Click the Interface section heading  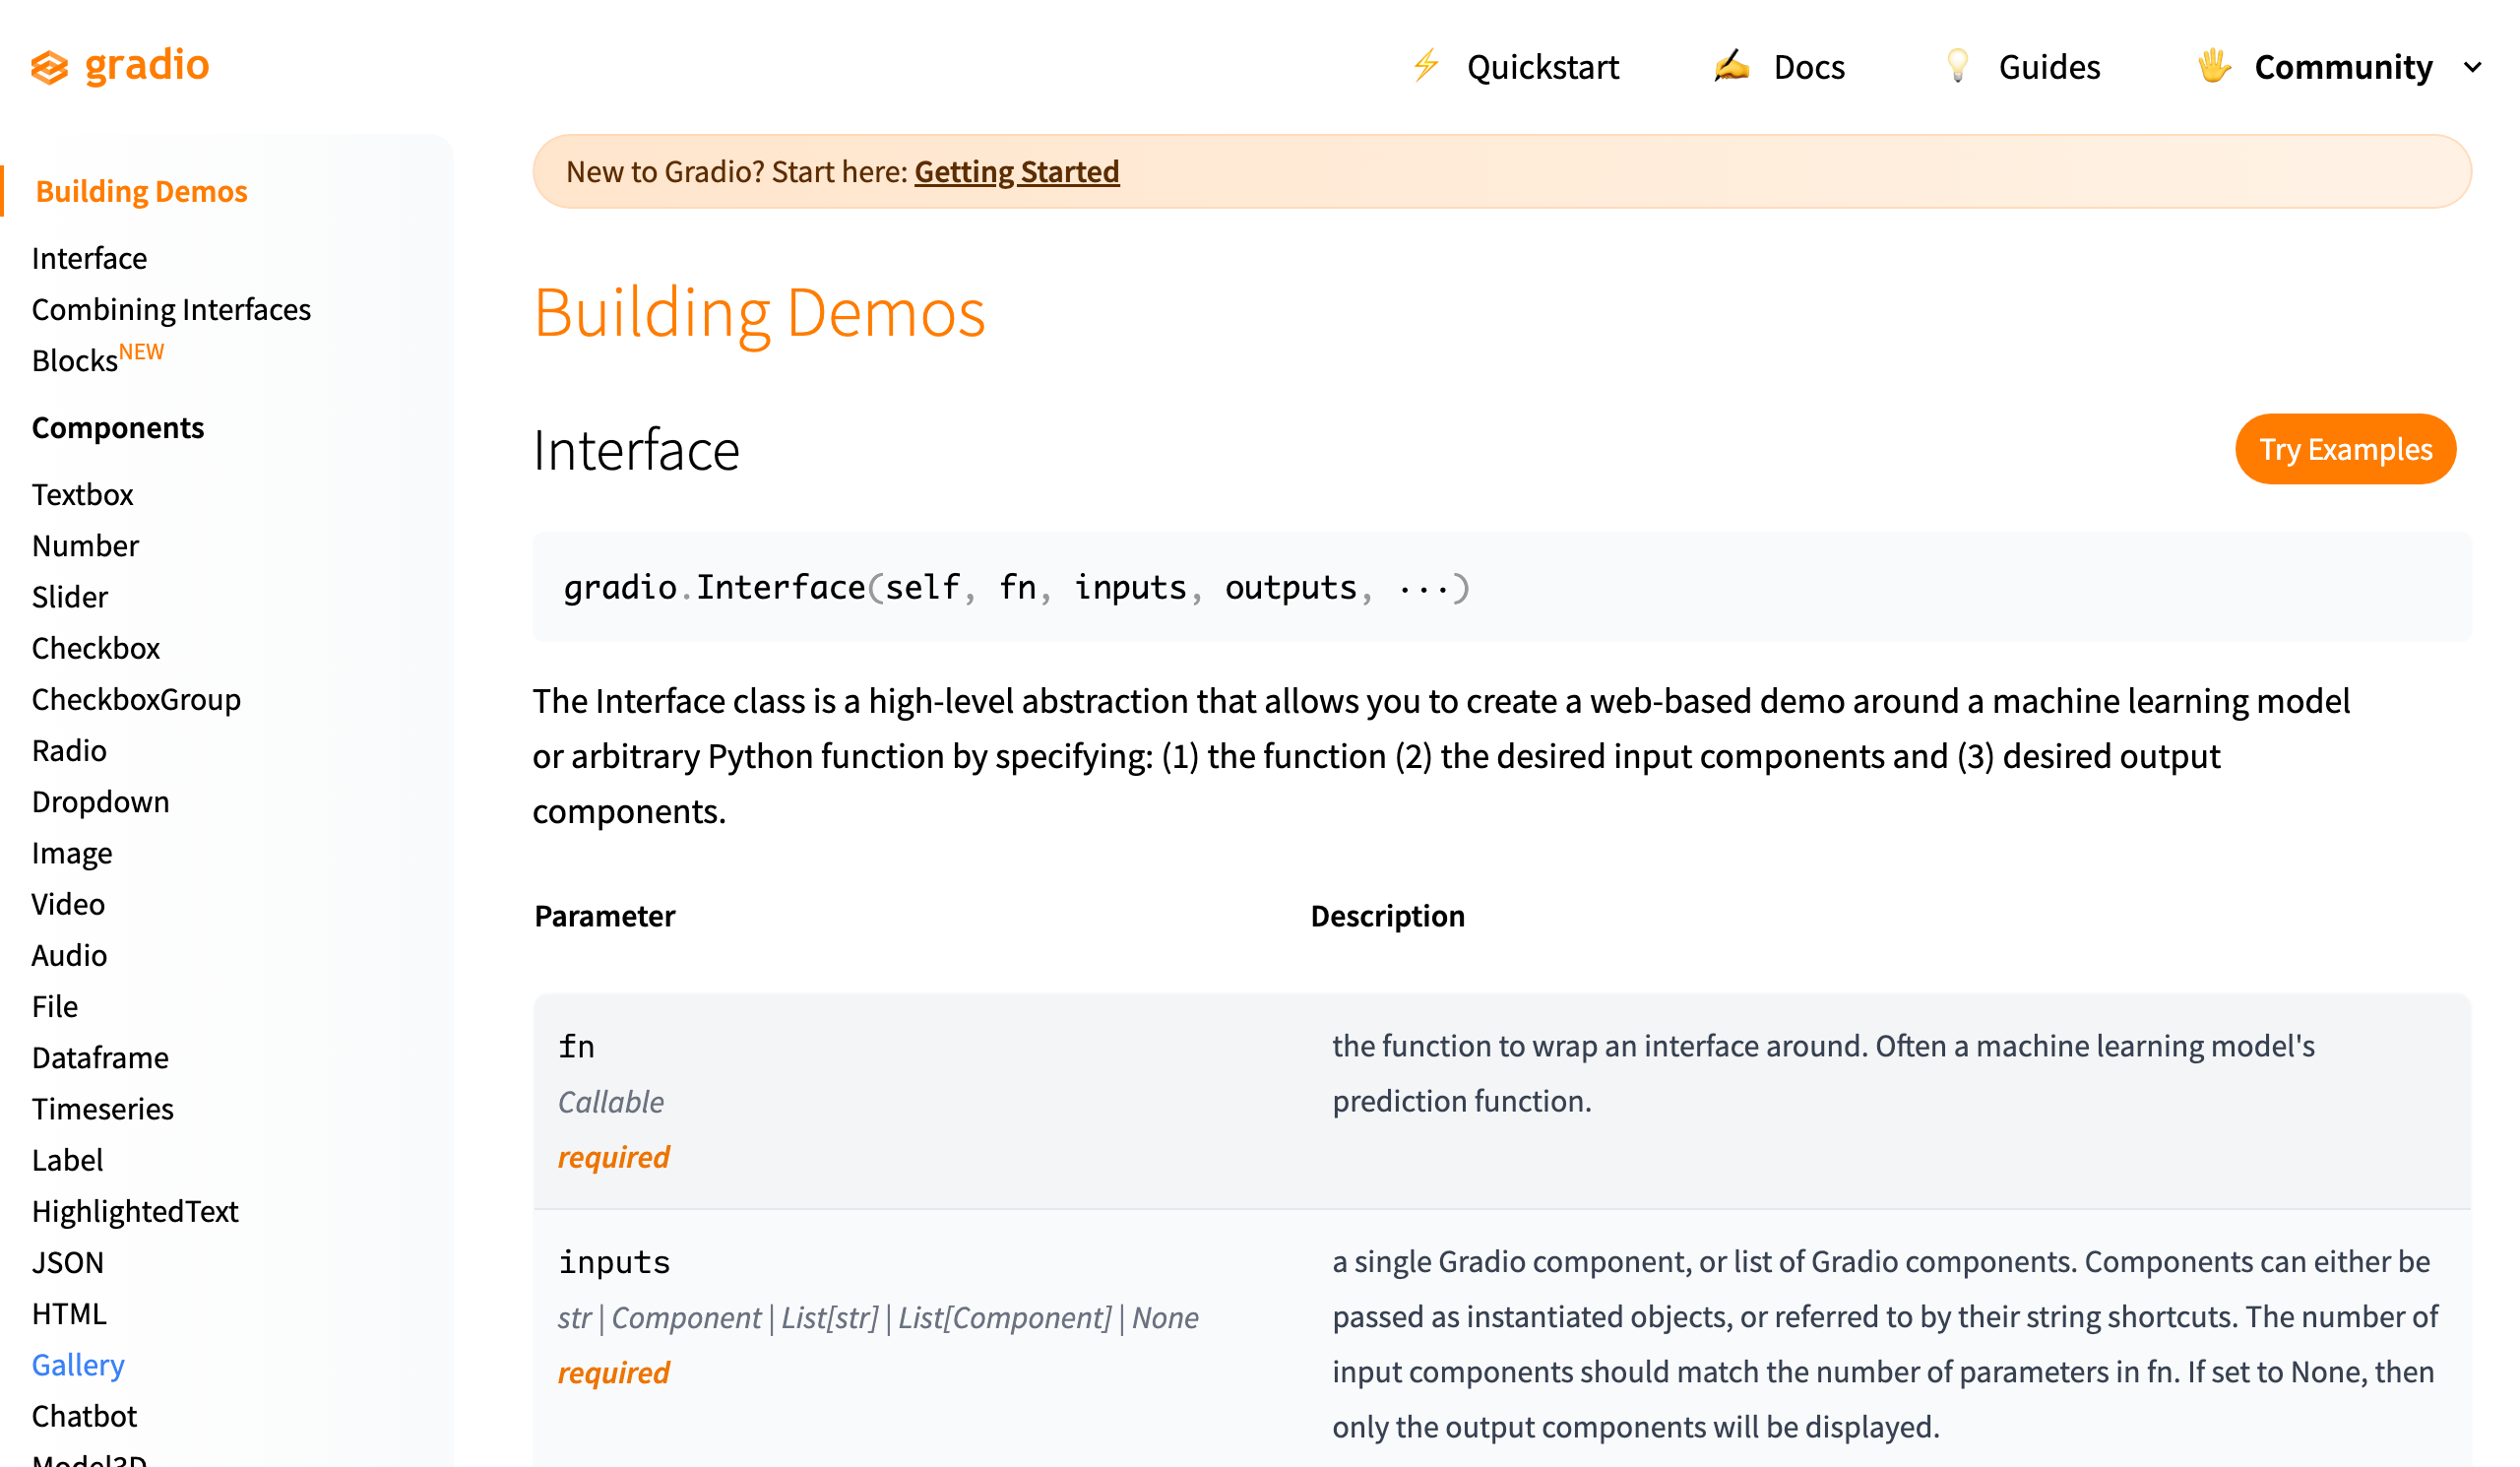tap(636, 450)
